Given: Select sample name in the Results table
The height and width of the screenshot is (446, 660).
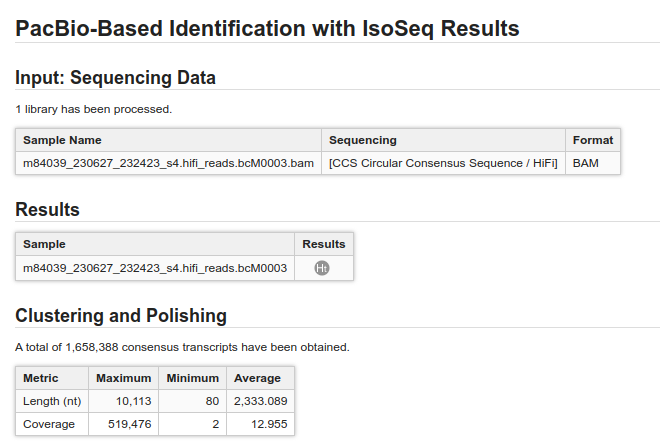Looking at the screenshot, I should 155,268.
